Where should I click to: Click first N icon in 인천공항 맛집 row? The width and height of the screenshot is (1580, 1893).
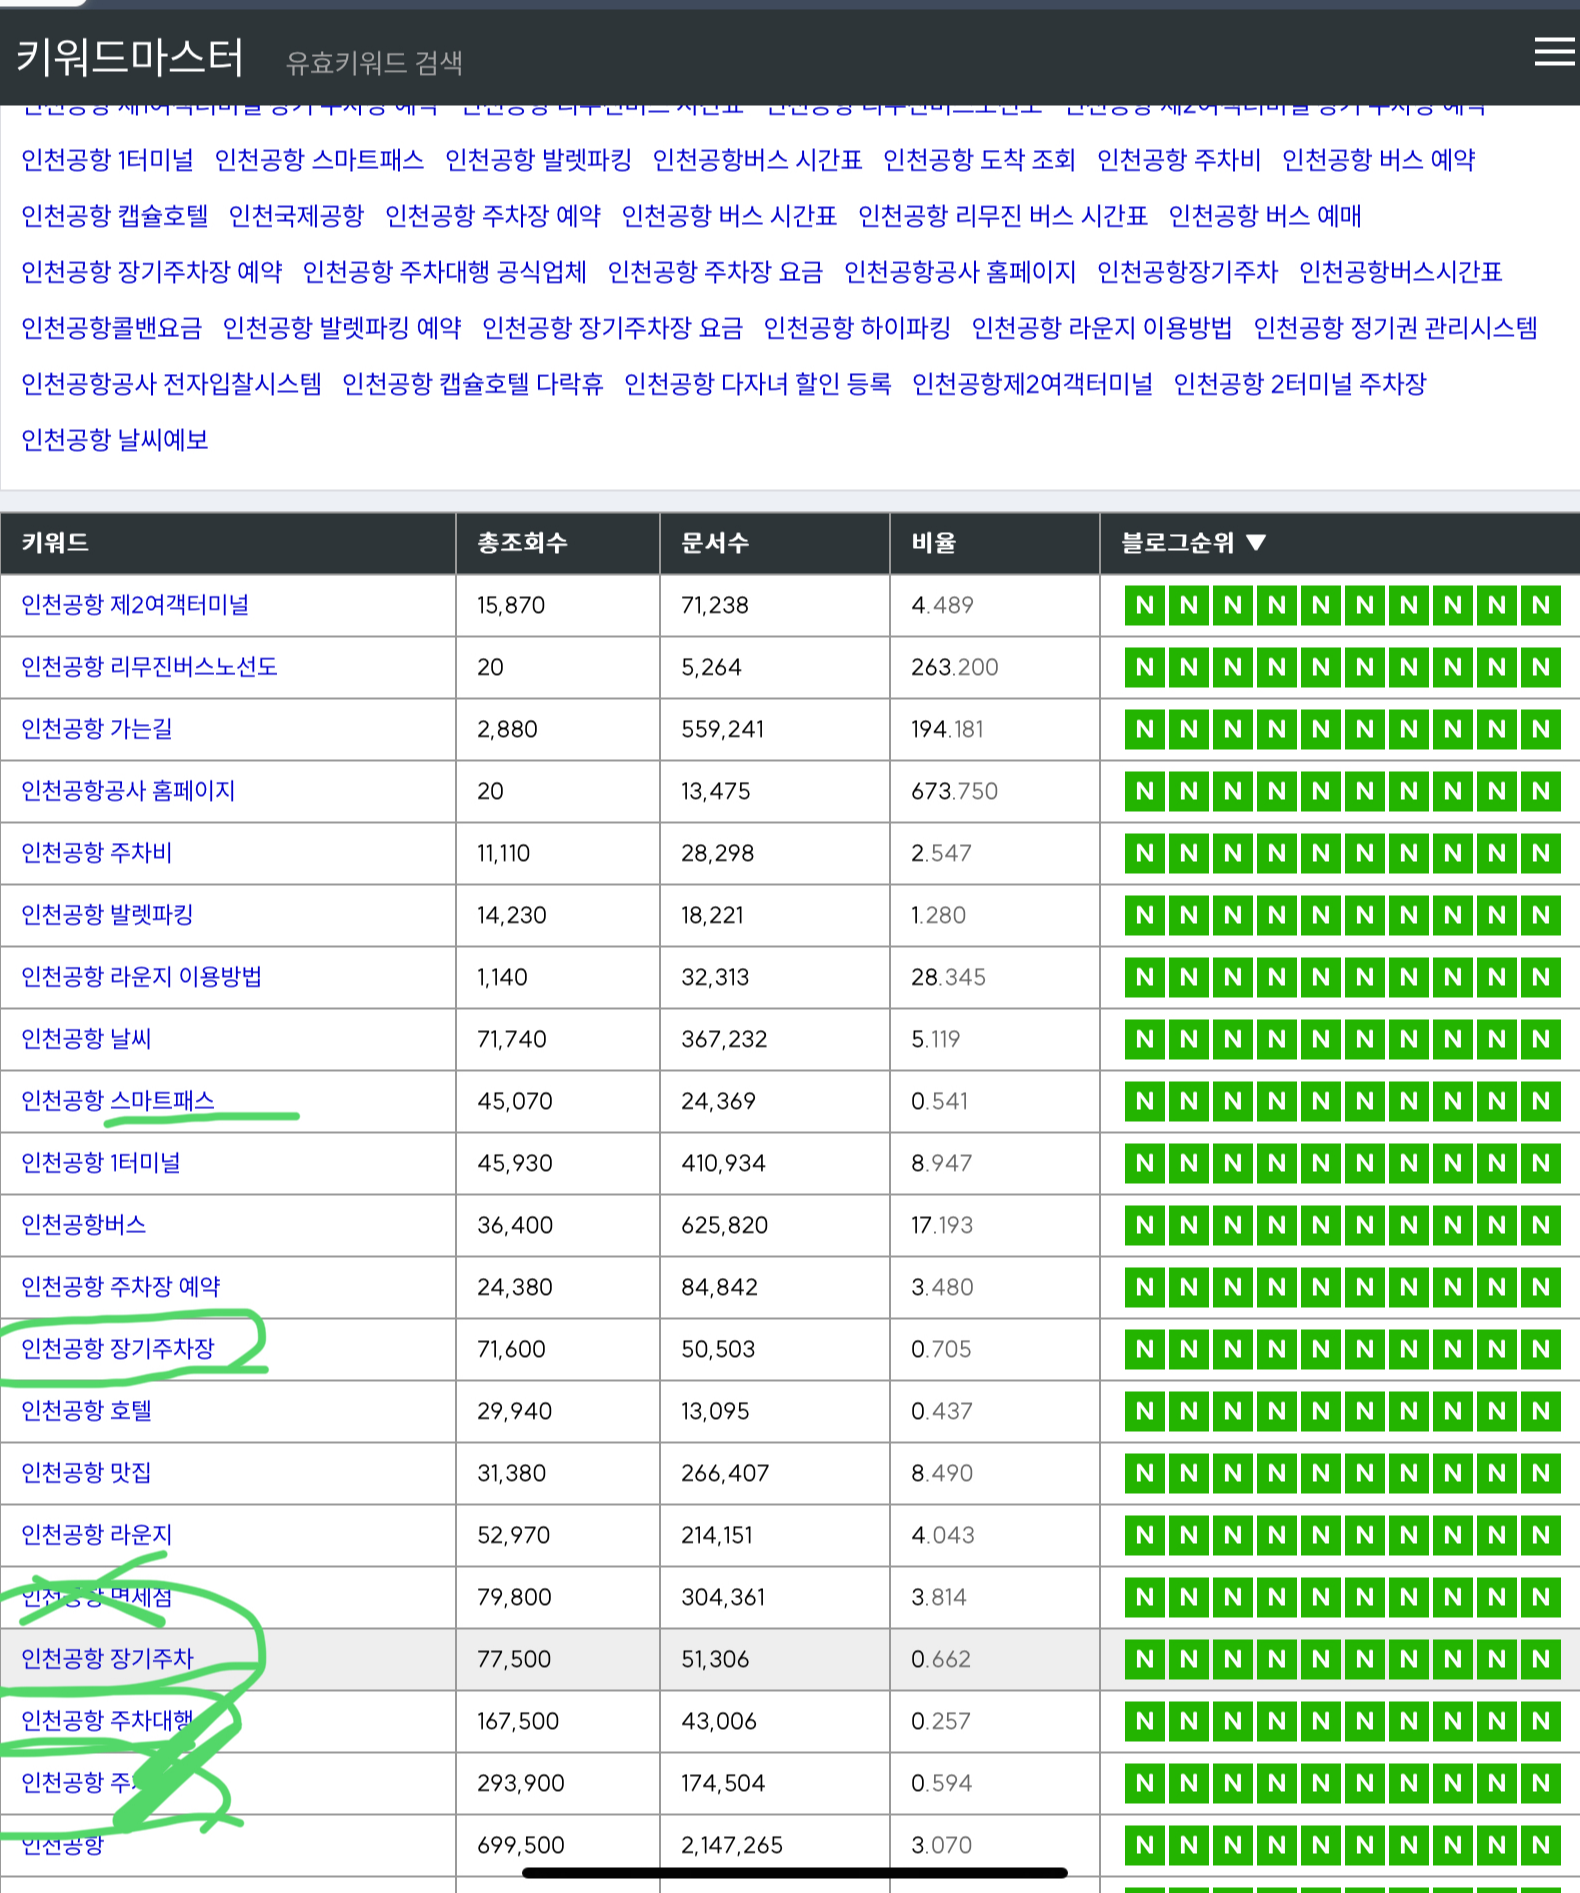click(1145, 1473)
